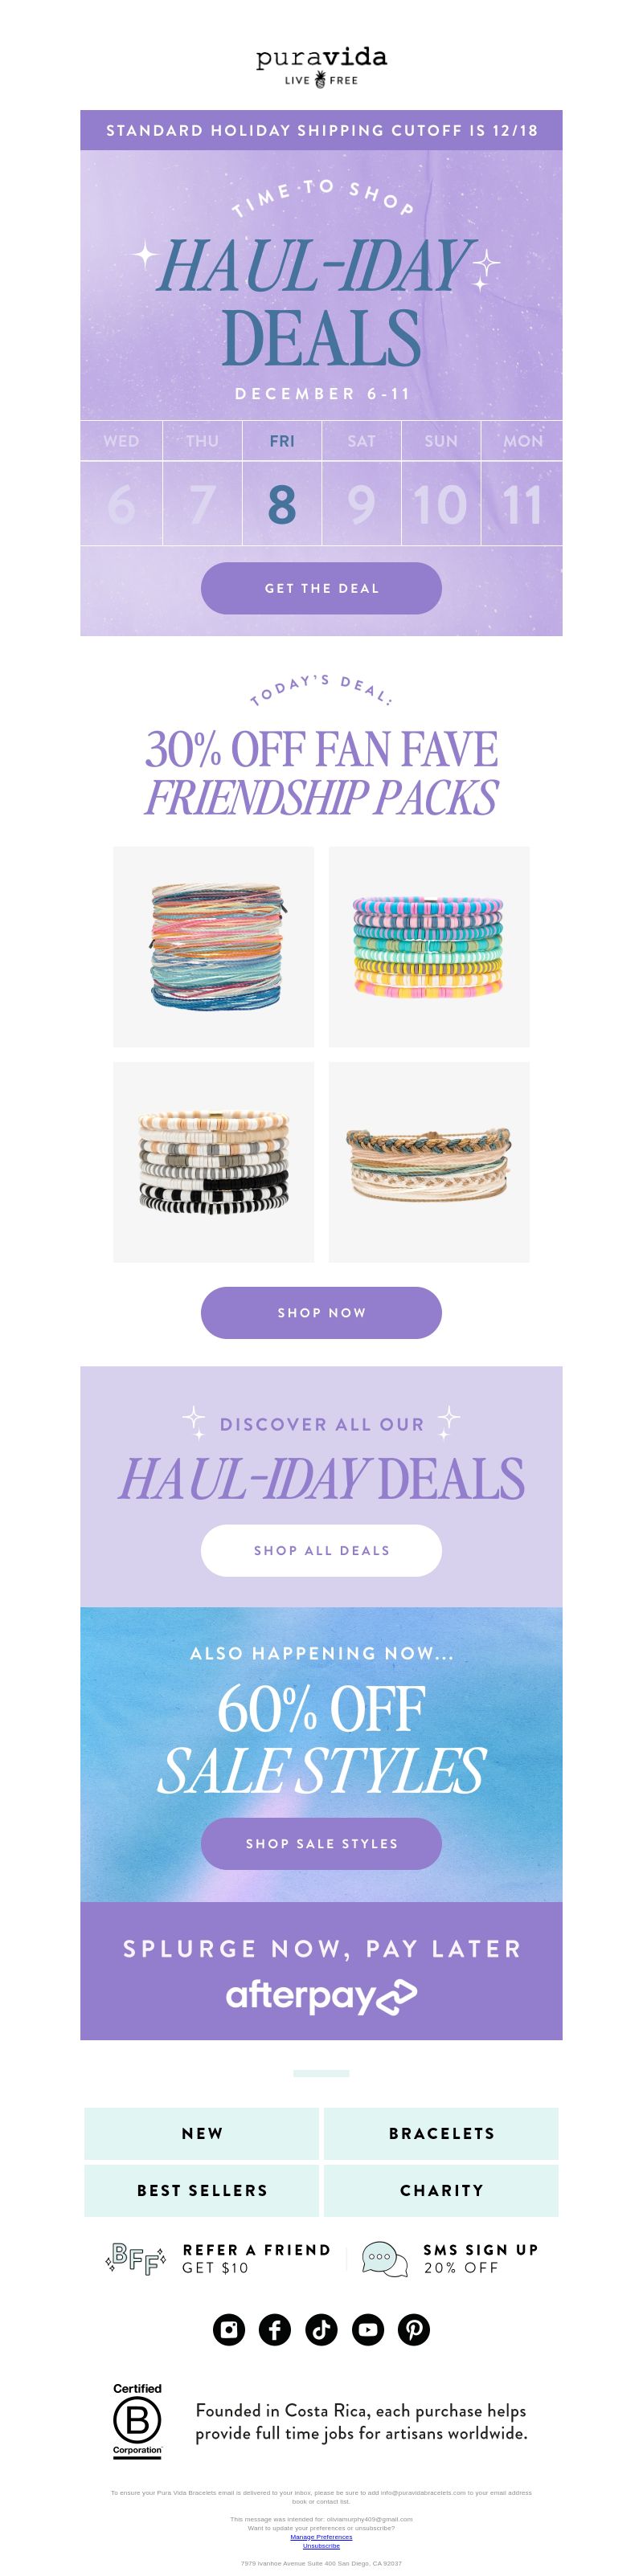Image resolution: width=643 pixels, height=2576 pixels.
Task: Open the TikTok social icon
Action: 321,2329
